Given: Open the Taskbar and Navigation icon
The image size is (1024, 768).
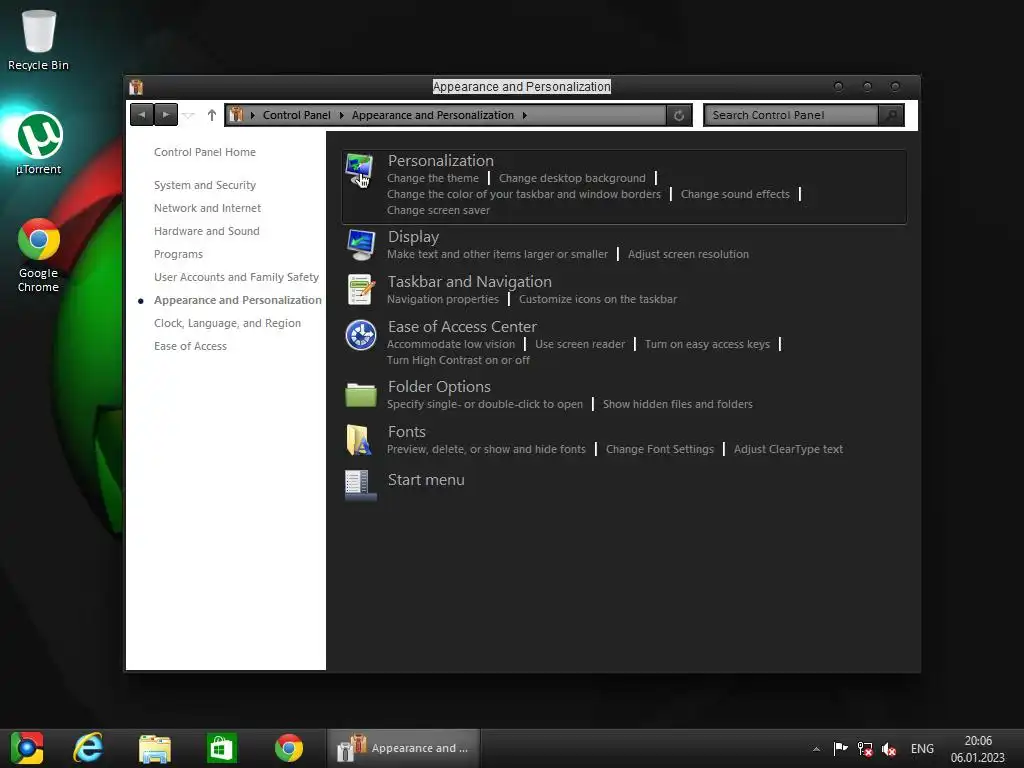Looking at the screenshot, I should [x=360, y=289].
